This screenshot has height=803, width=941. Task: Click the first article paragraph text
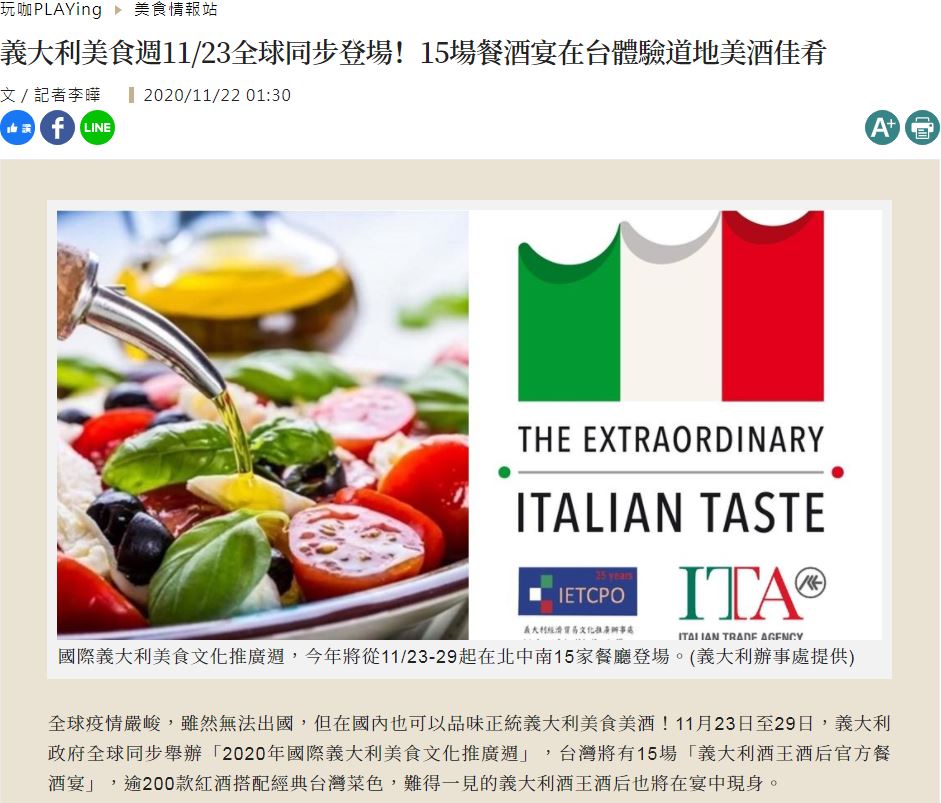pyautogui.click(x=469, y=753)
